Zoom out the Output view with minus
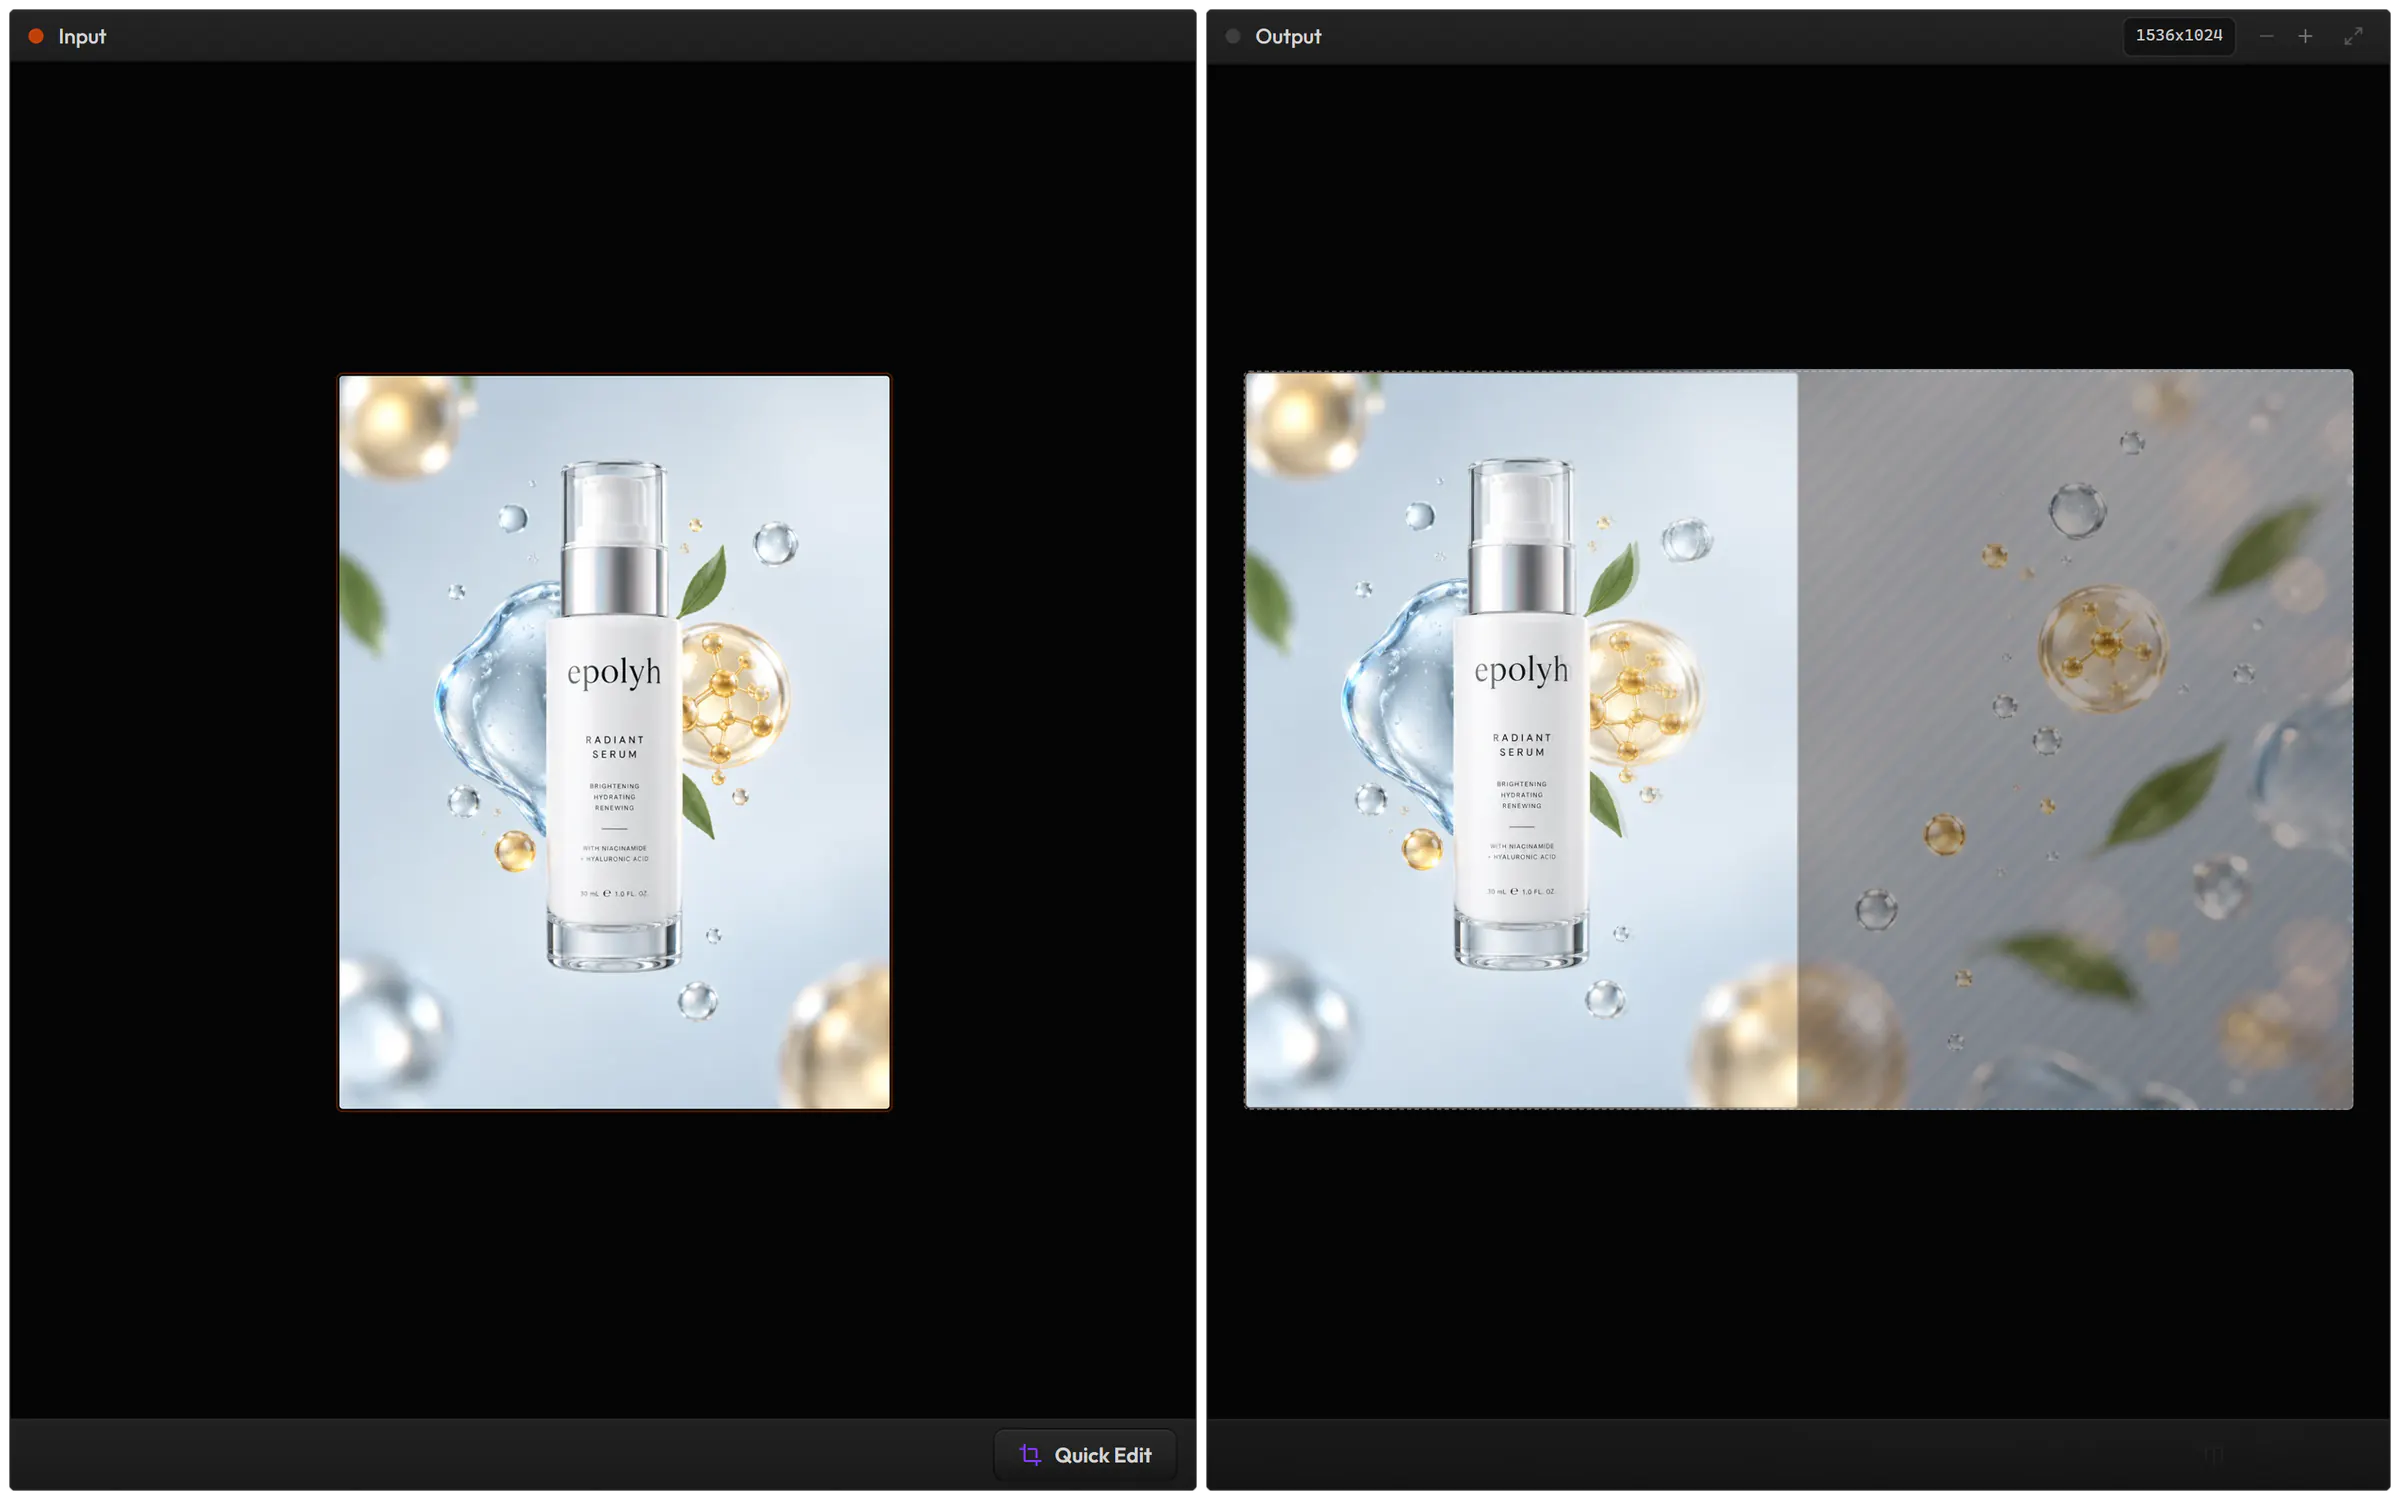 pos(2266,36)
